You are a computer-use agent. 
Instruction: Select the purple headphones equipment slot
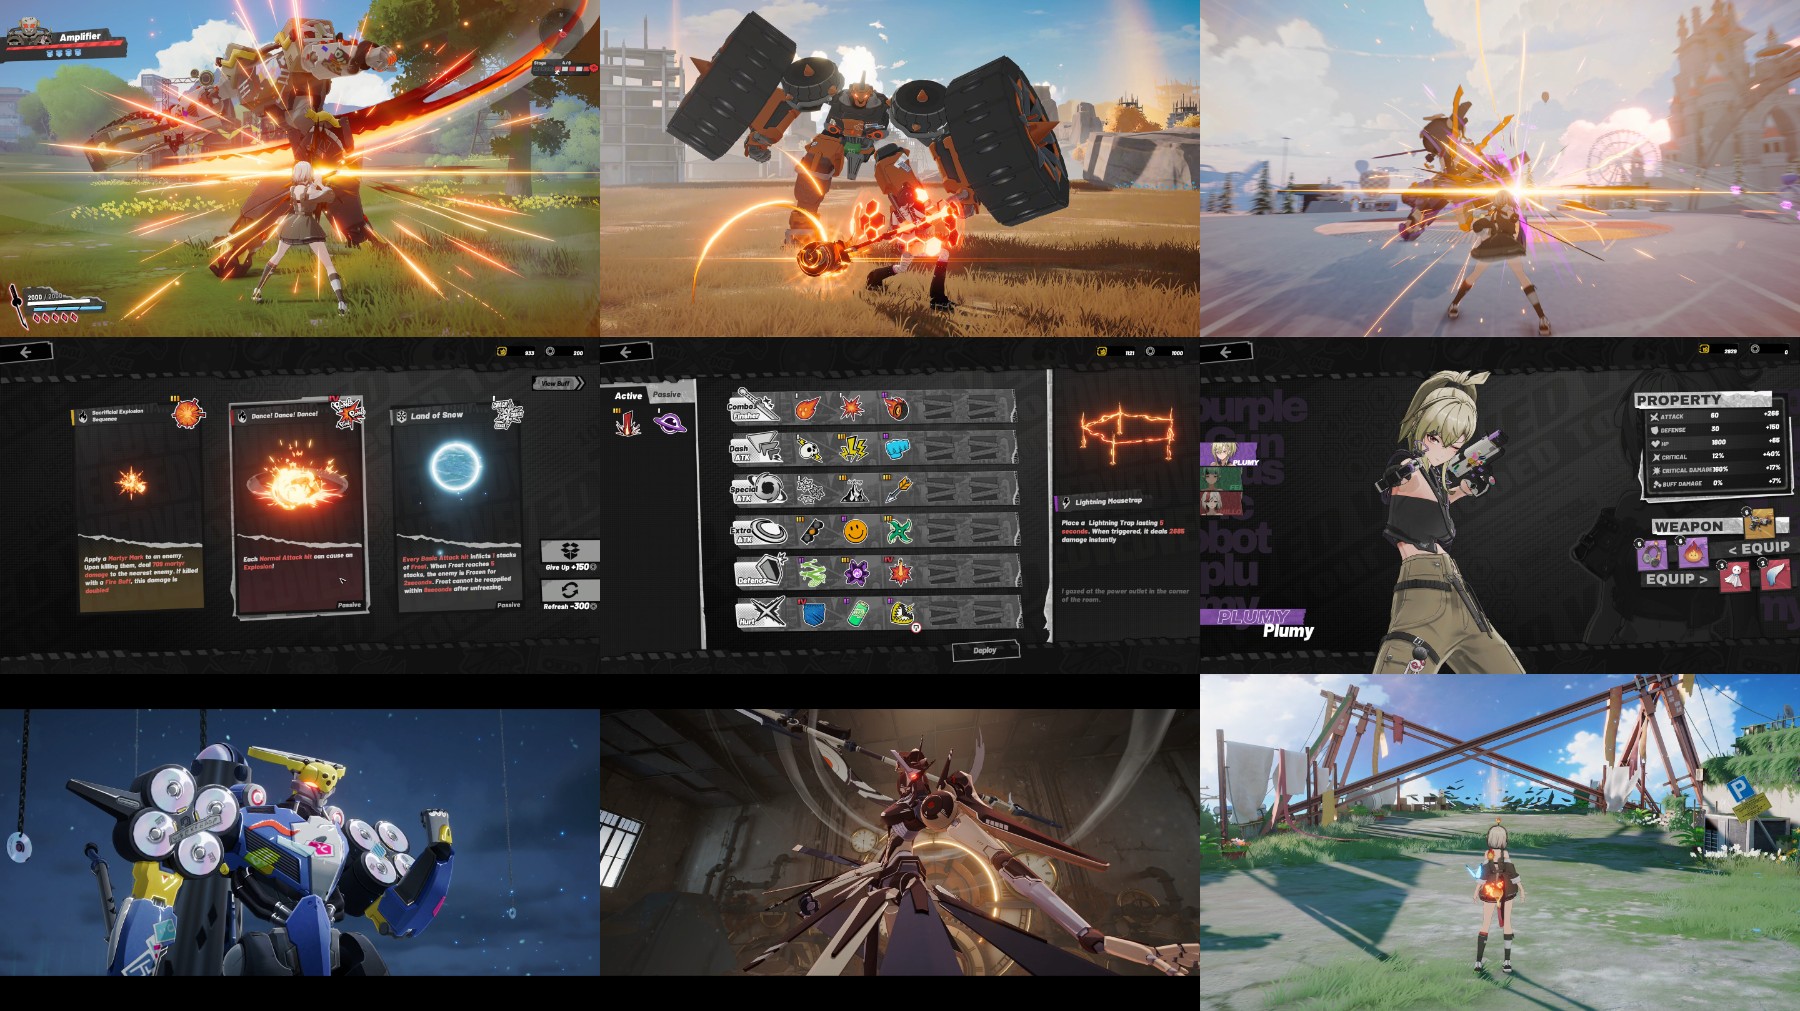(x=1652, y=553)
